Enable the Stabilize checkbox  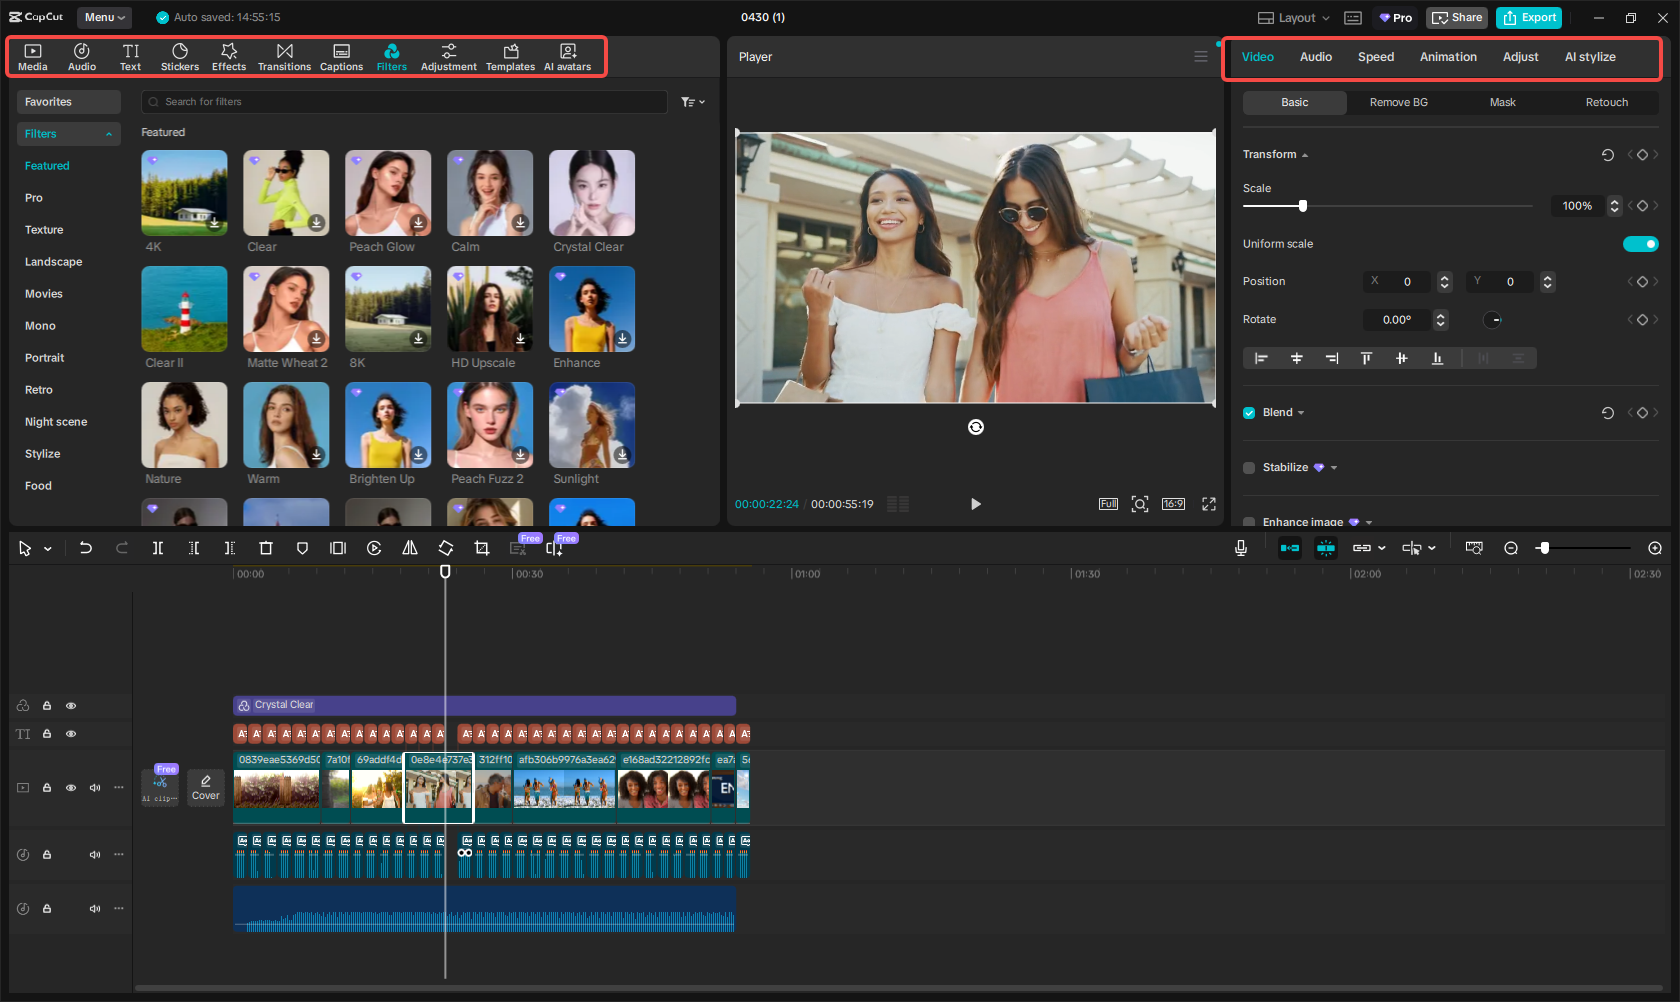coord(1249,467)
